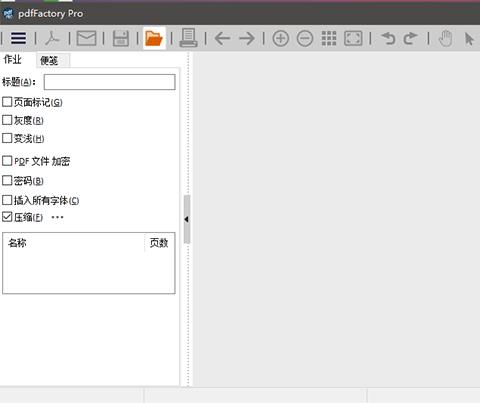Click the save floppy disk icon
Viewport: 480px width, 403px height.
[120, 38]
